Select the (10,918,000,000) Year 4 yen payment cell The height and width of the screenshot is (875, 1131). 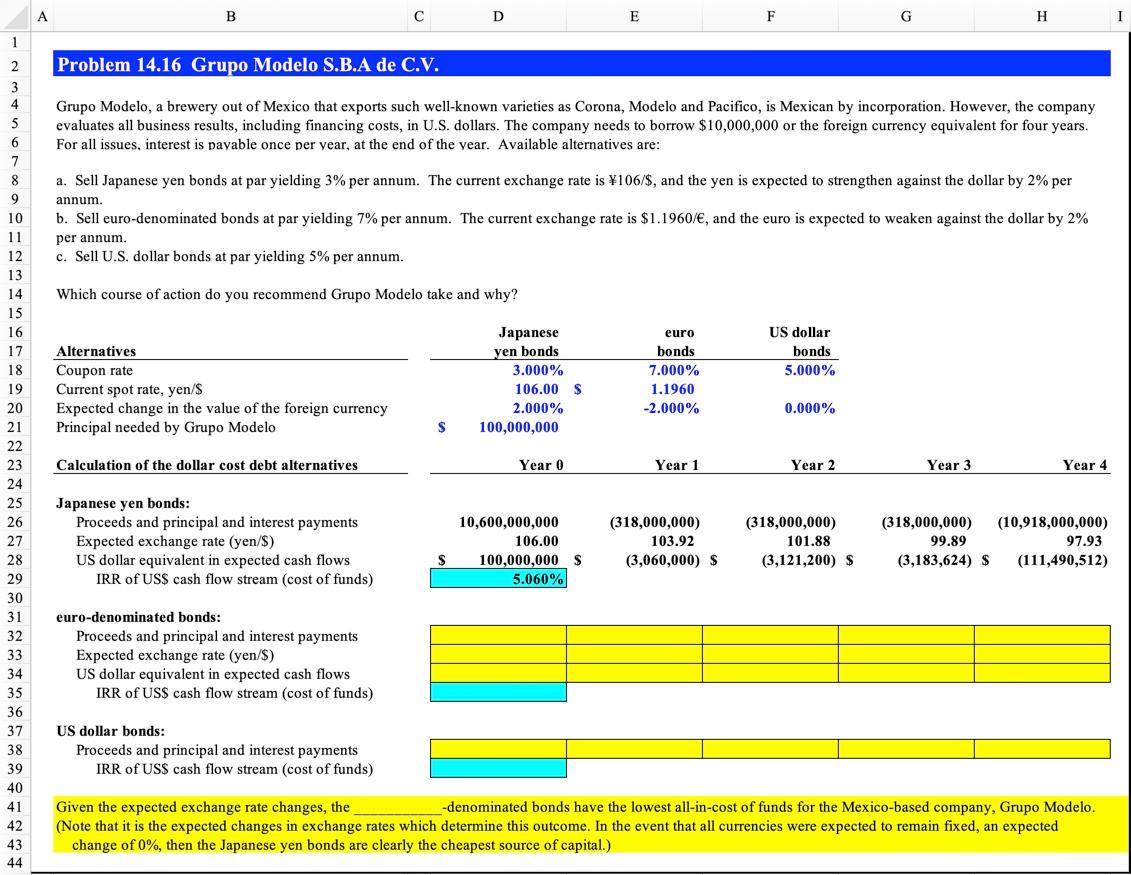point(1041,522)
